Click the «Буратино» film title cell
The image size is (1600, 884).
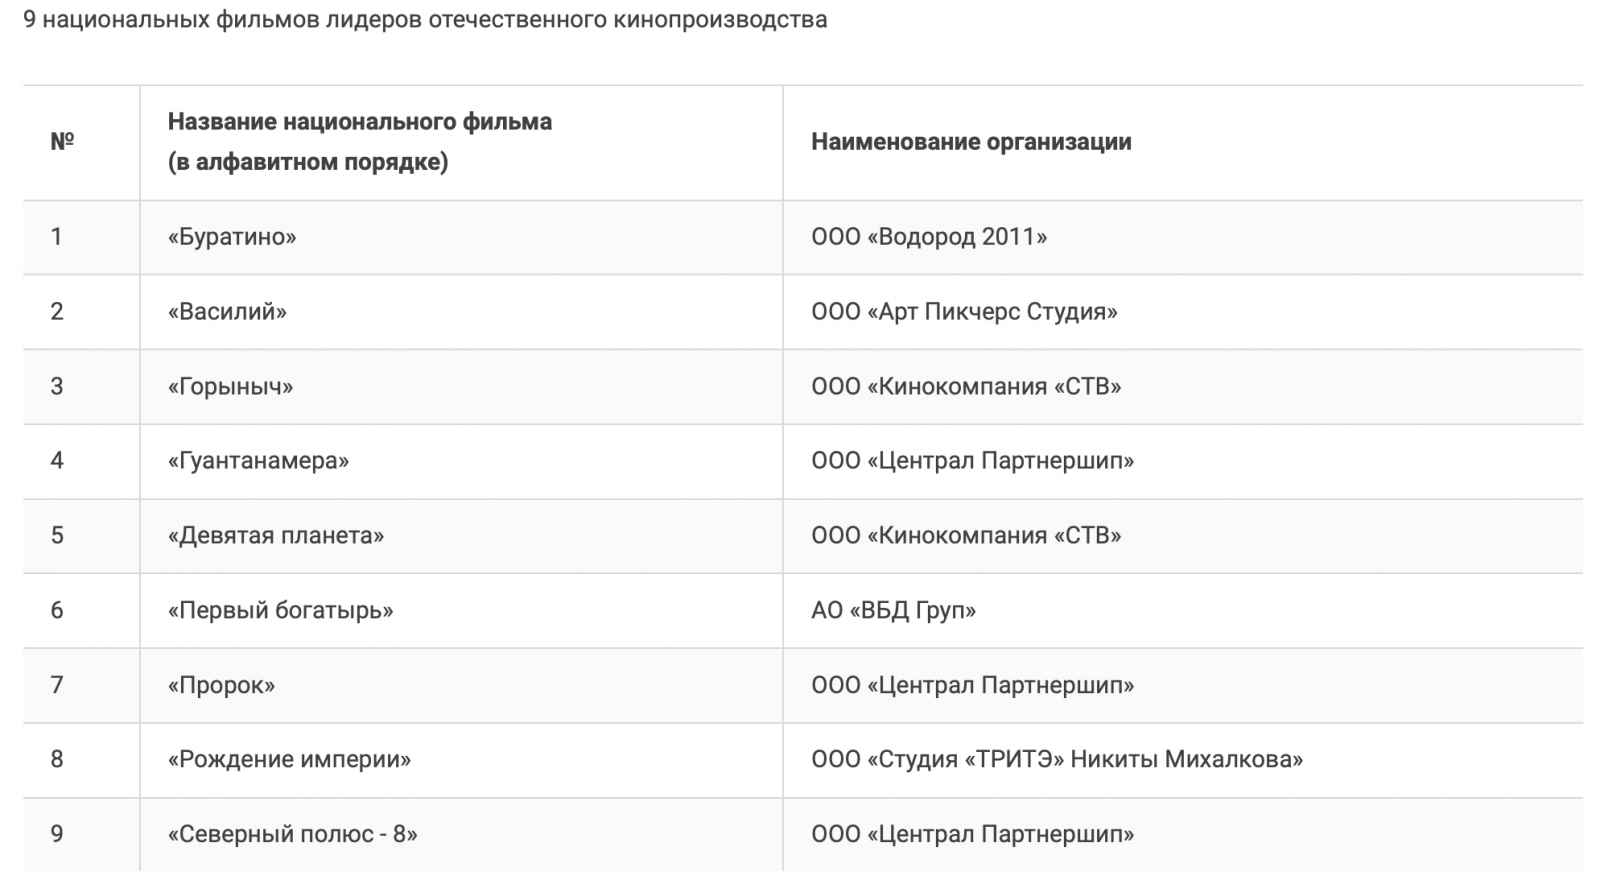(232, 237)
